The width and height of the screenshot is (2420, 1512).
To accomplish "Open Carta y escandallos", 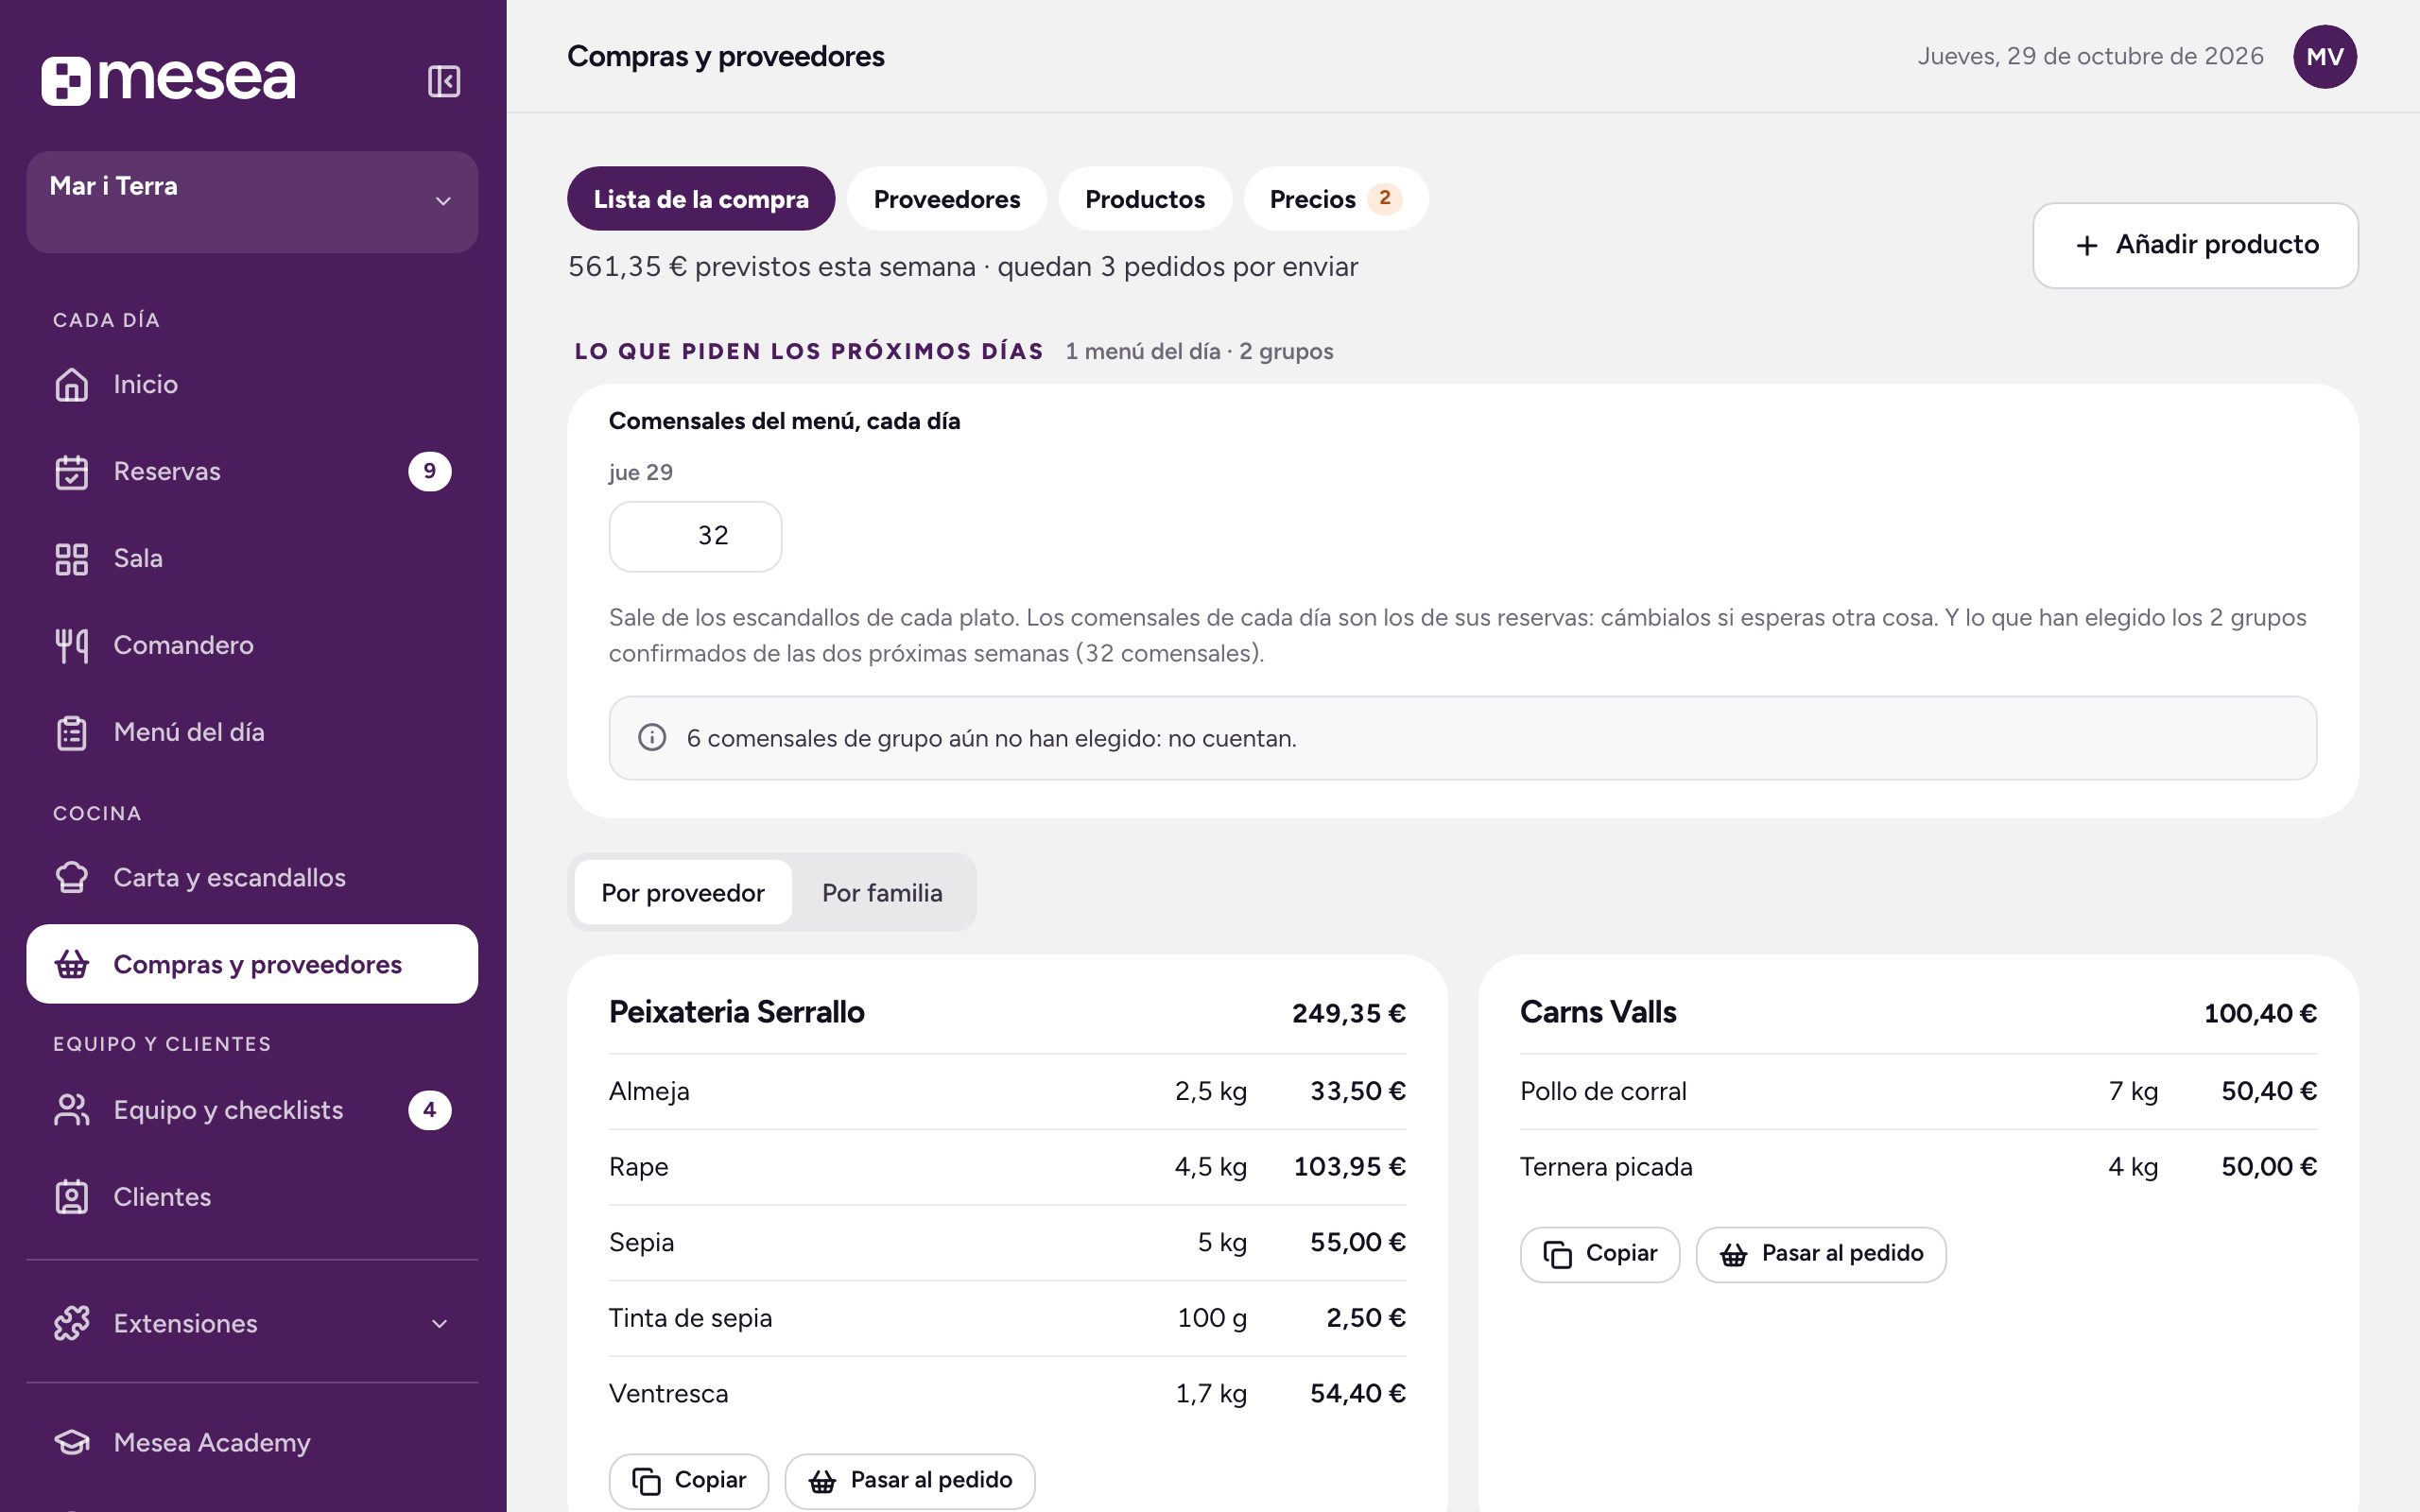I will click(x=252, y=877).
